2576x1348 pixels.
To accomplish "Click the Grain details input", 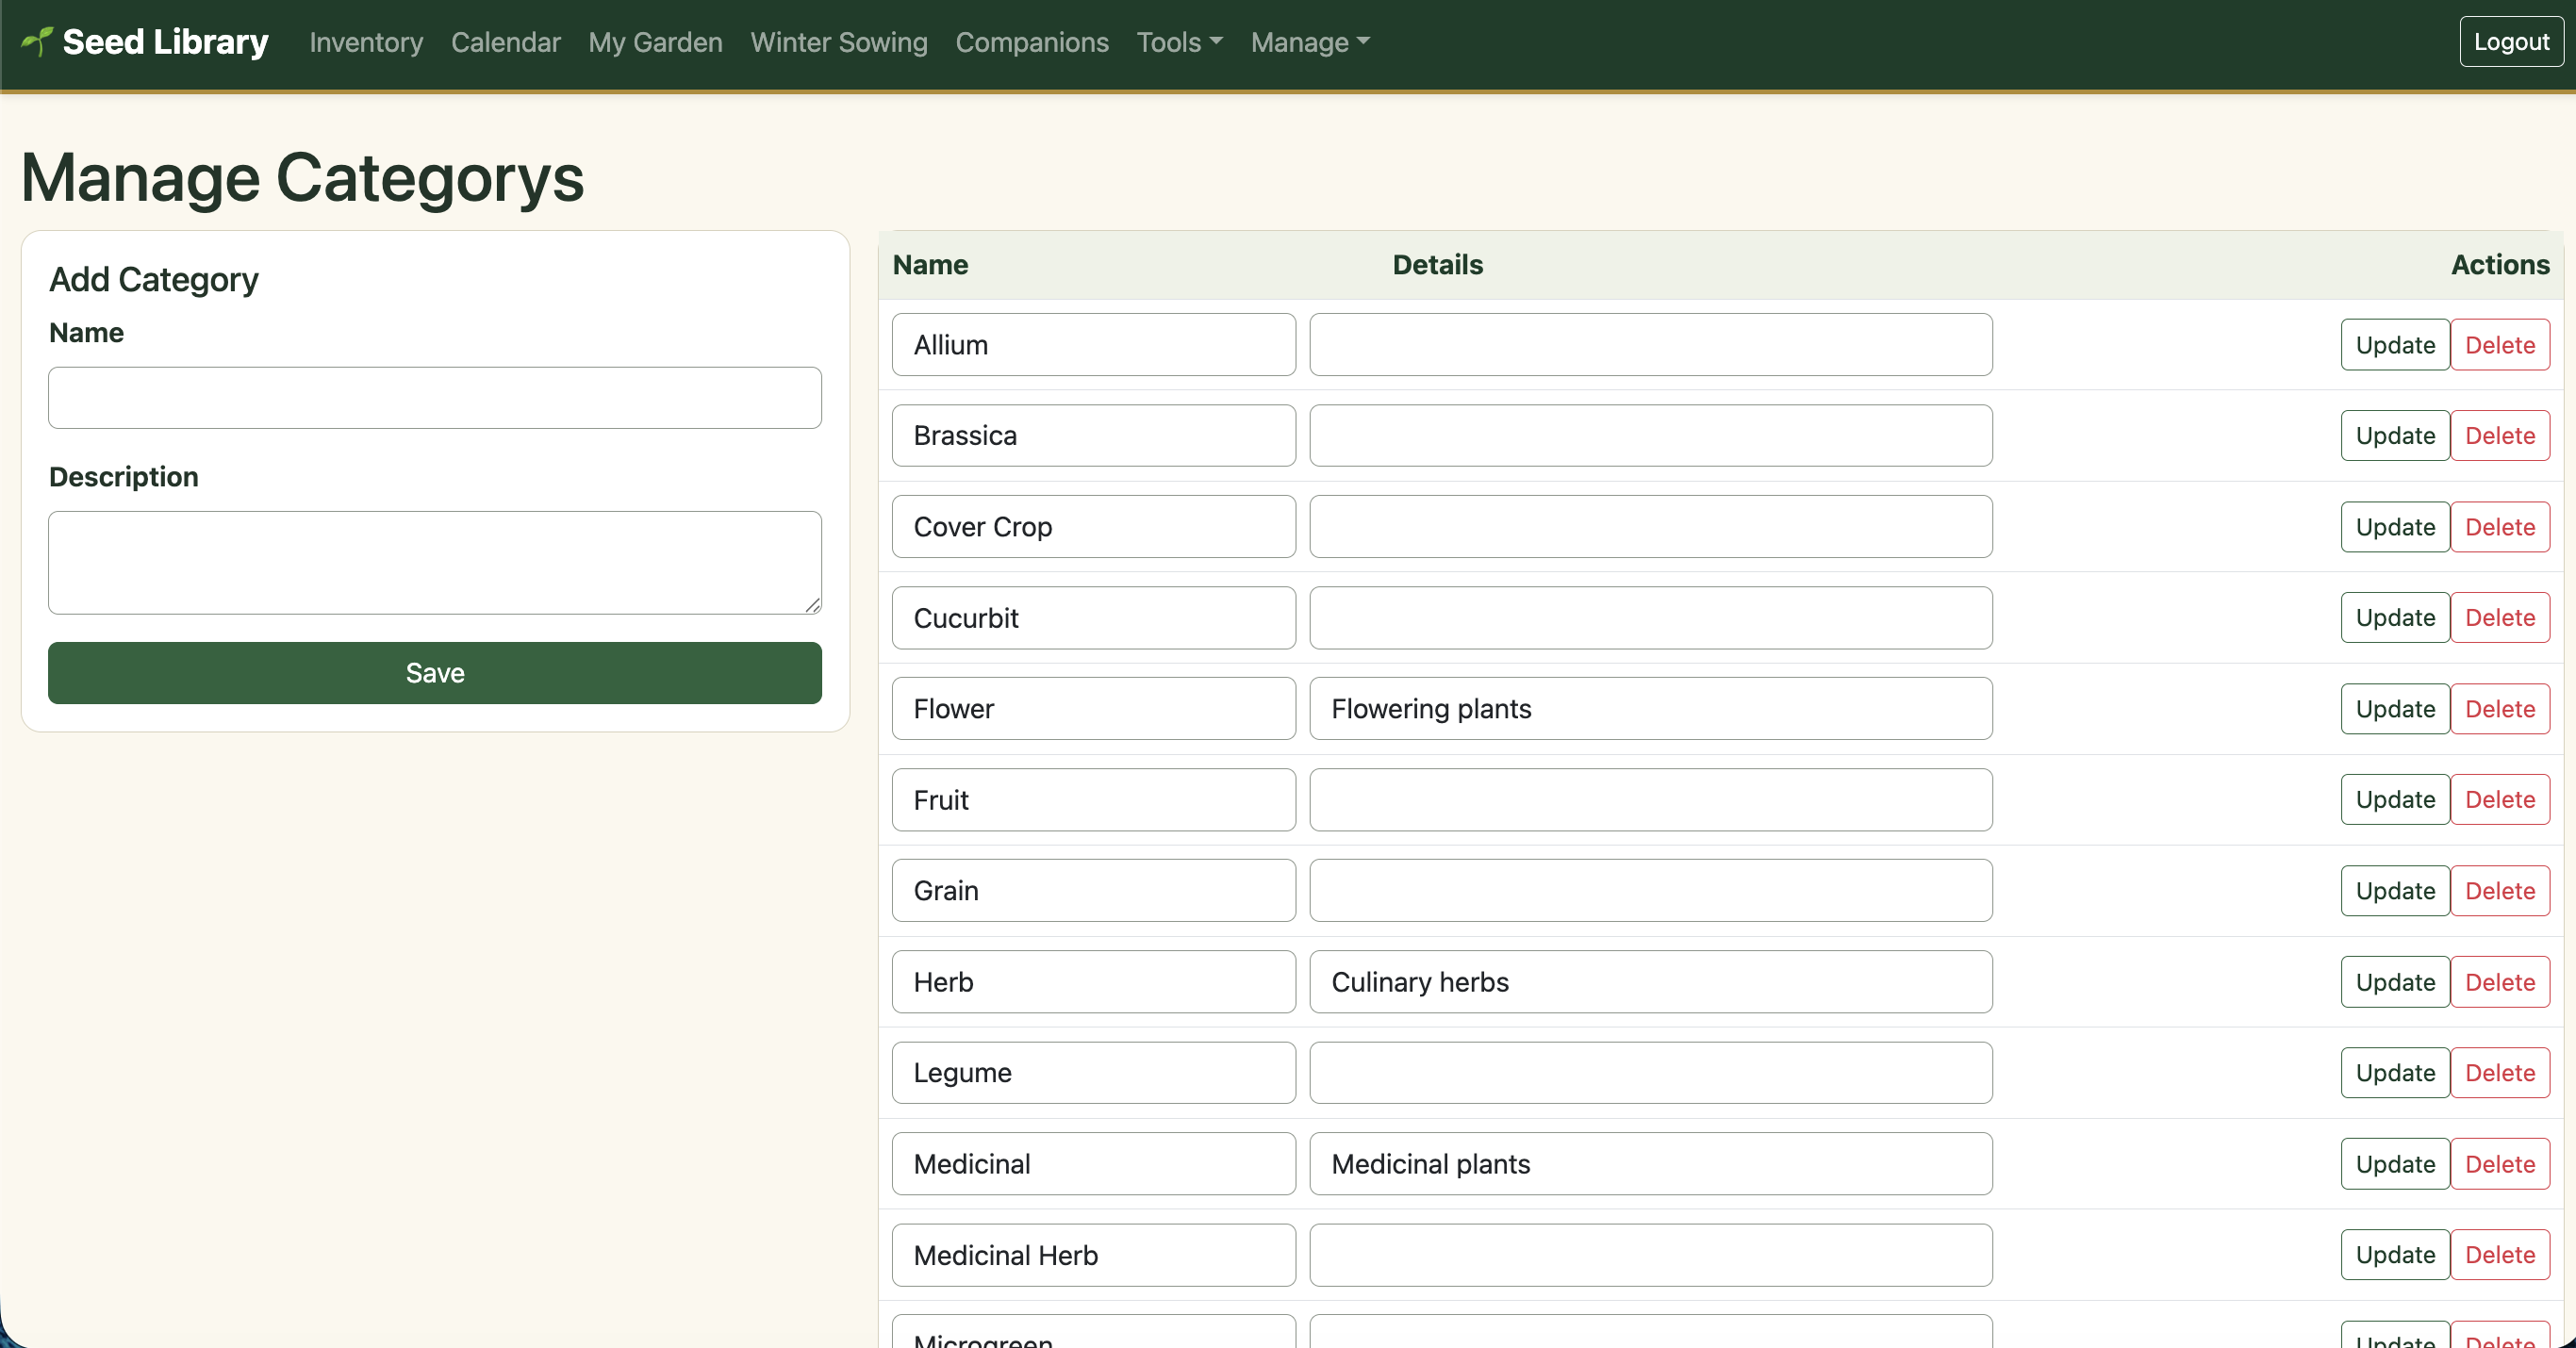I will click(x=1651, y=891).
